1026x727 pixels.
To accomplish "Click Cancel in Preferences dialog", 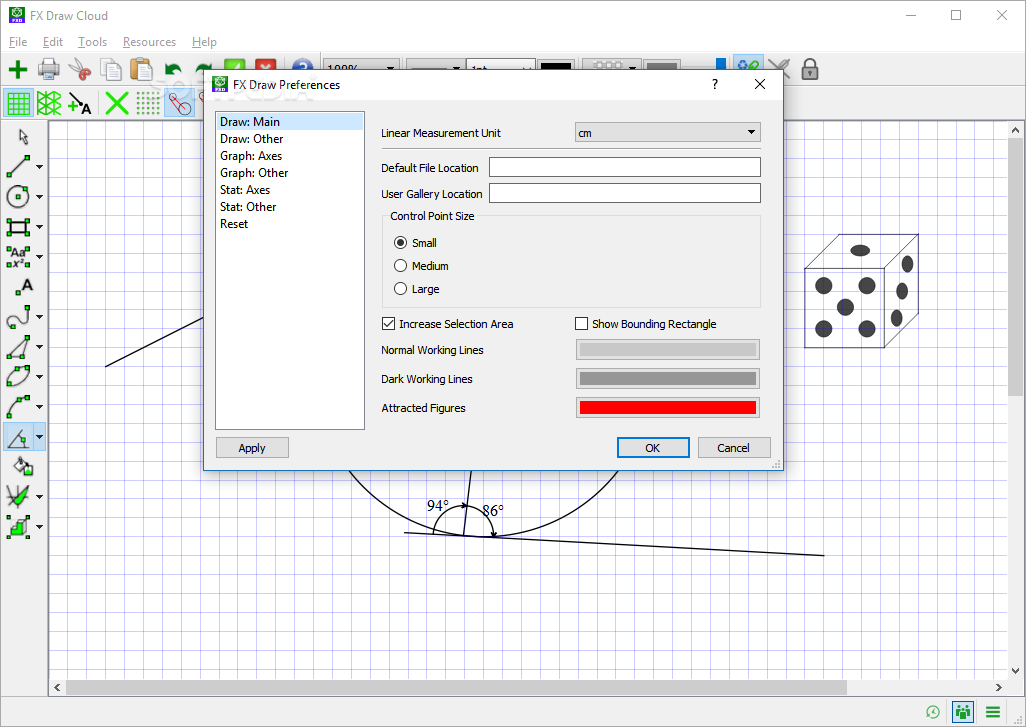I will (734, 448).
